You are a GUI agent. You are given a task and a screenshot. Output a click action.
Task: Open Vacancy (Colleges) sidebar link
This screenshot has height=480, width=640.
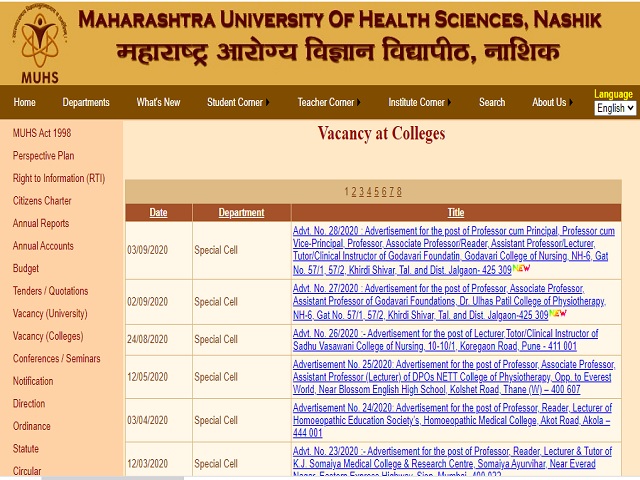coord(48,336)
